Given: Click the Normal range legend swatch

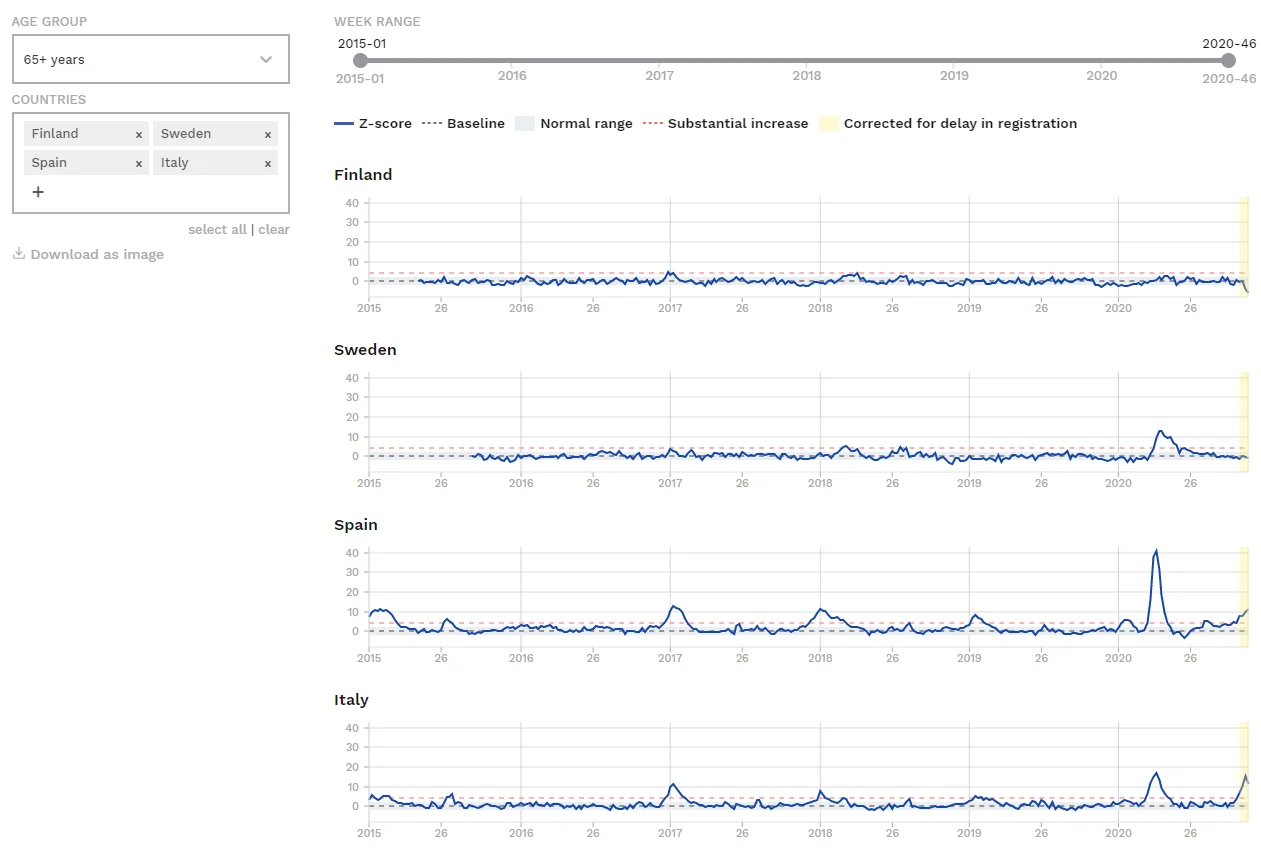Looking at the screenshot, I should (525, 124).
